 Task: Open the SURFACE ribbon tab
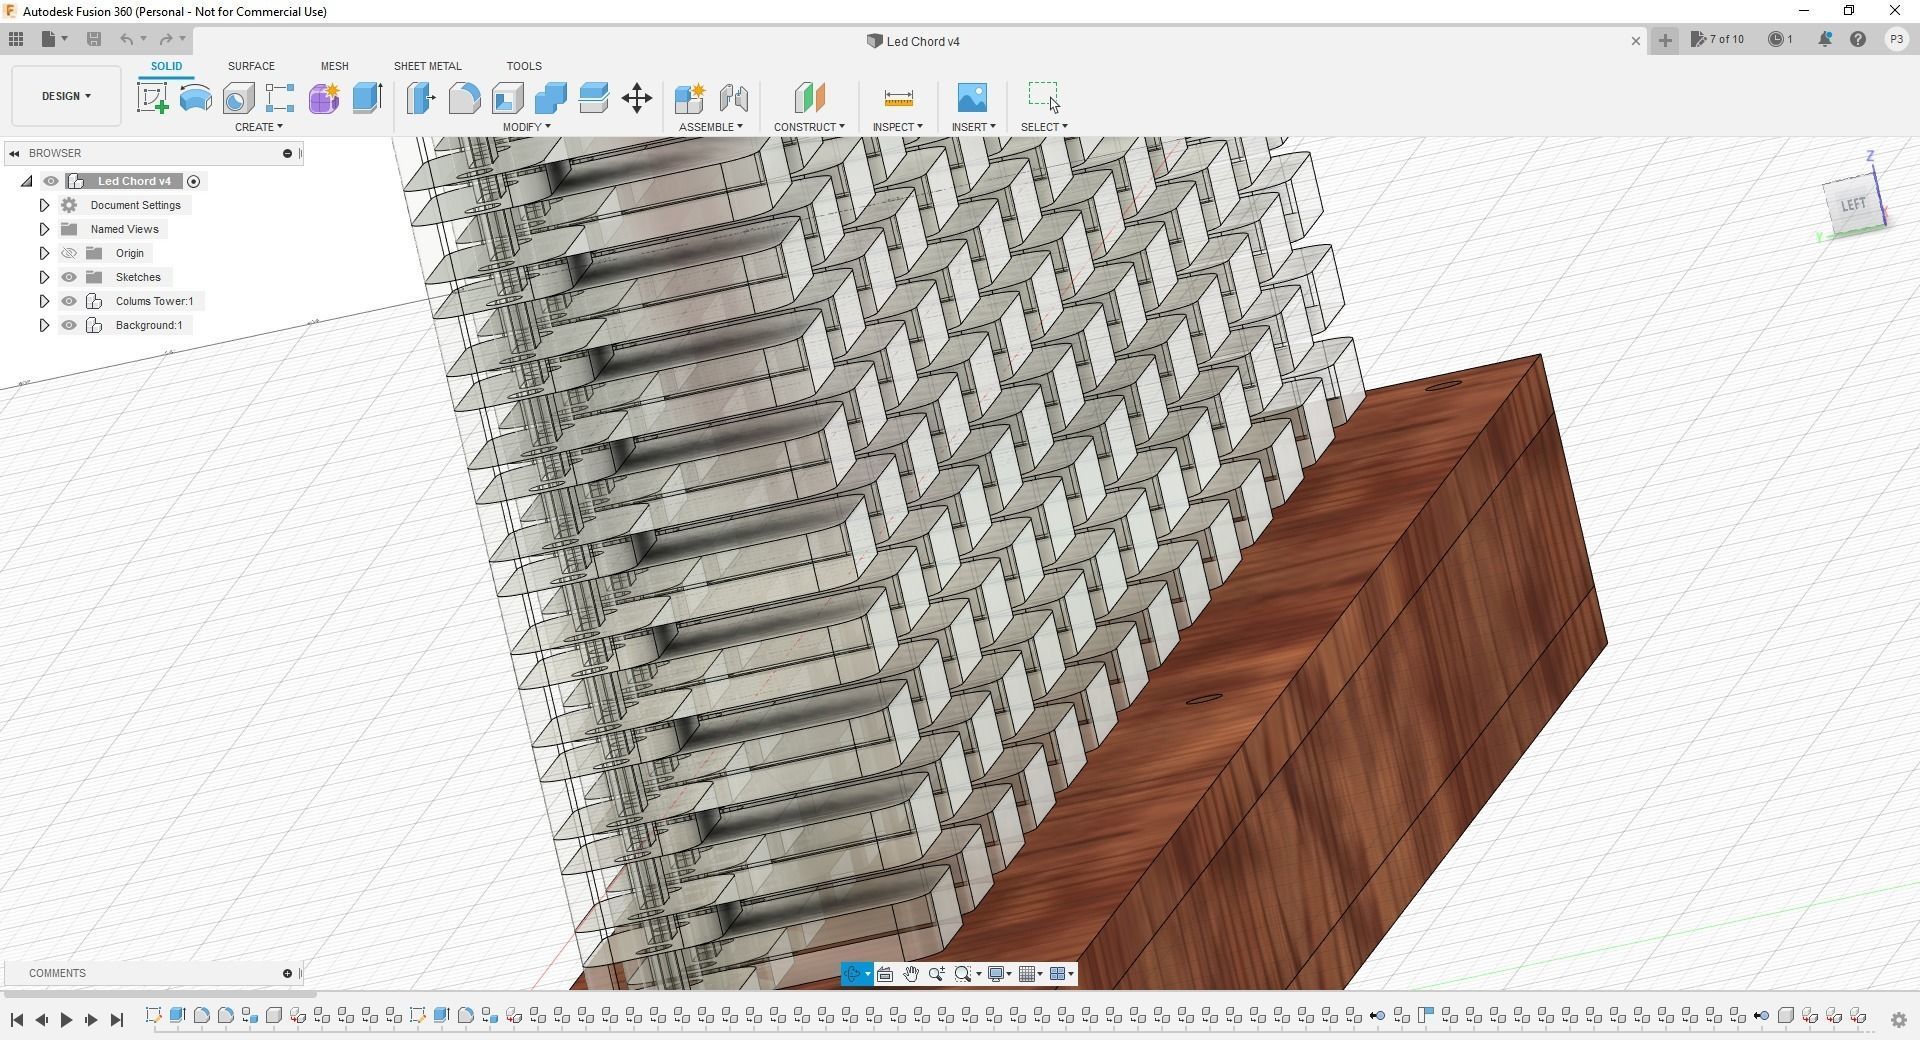pos(251,65)
